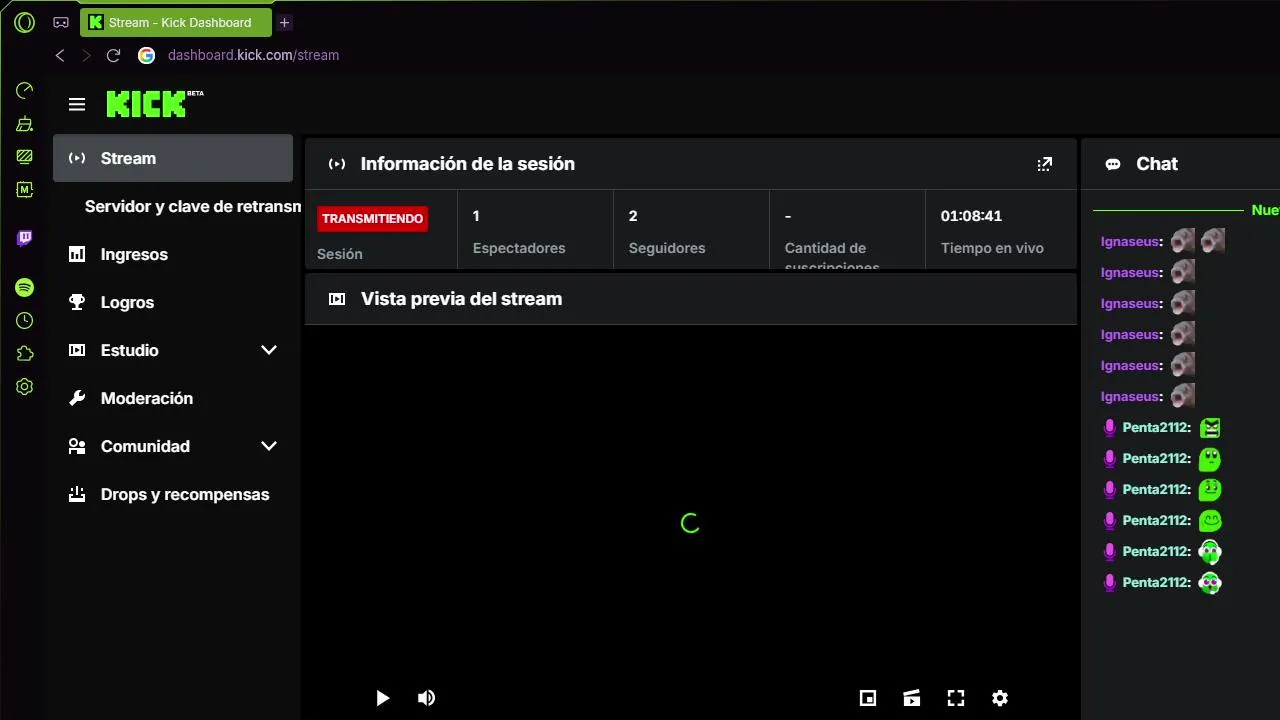Click the Seguidores count

[x=633, y=216]
